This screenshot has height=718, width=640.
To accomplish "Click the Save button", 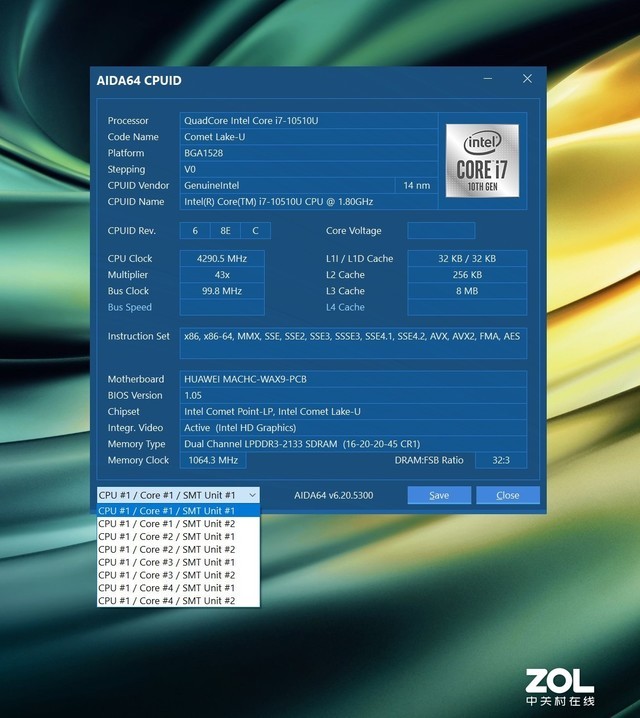I will [x=439, y=495].
